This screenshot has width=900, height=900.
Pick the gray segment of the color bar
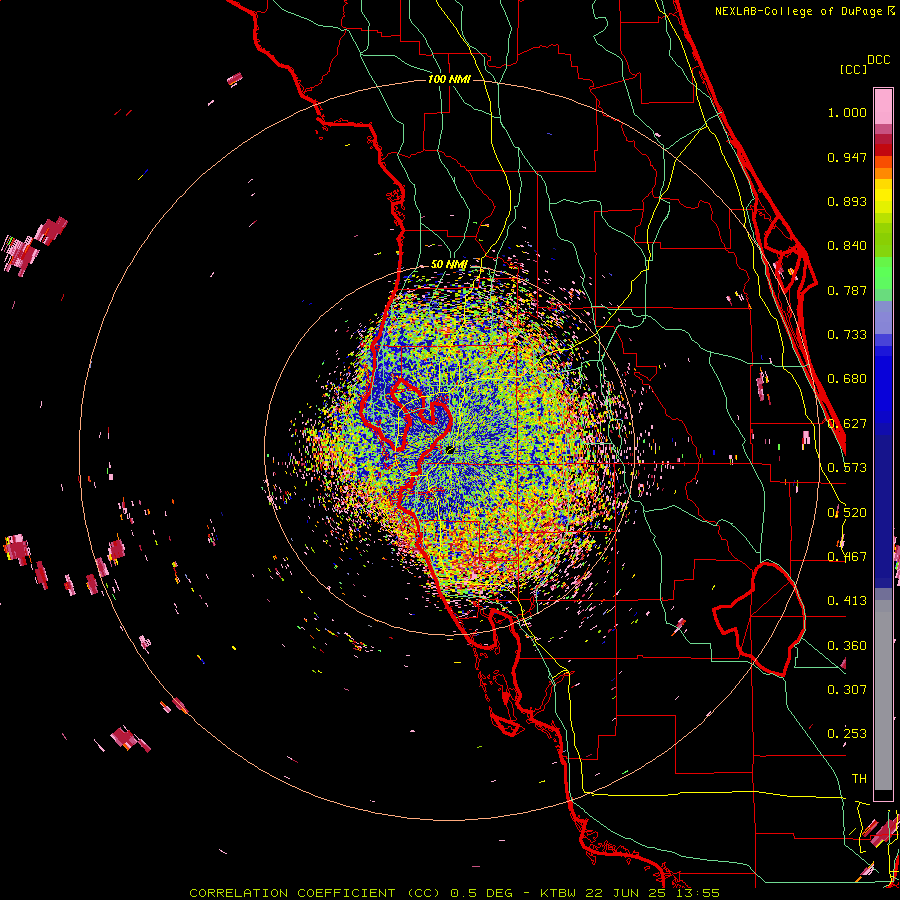pyautogui.click(x=883, y=695)
